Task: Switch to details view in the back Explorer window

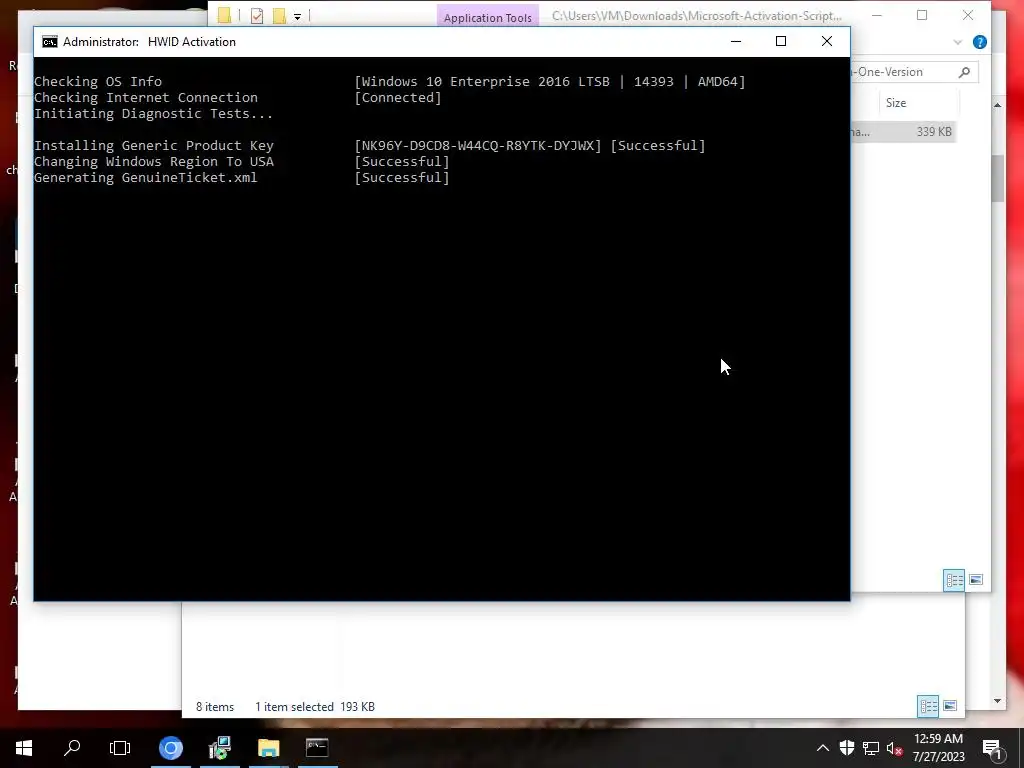Action: (x=928, y=706)
